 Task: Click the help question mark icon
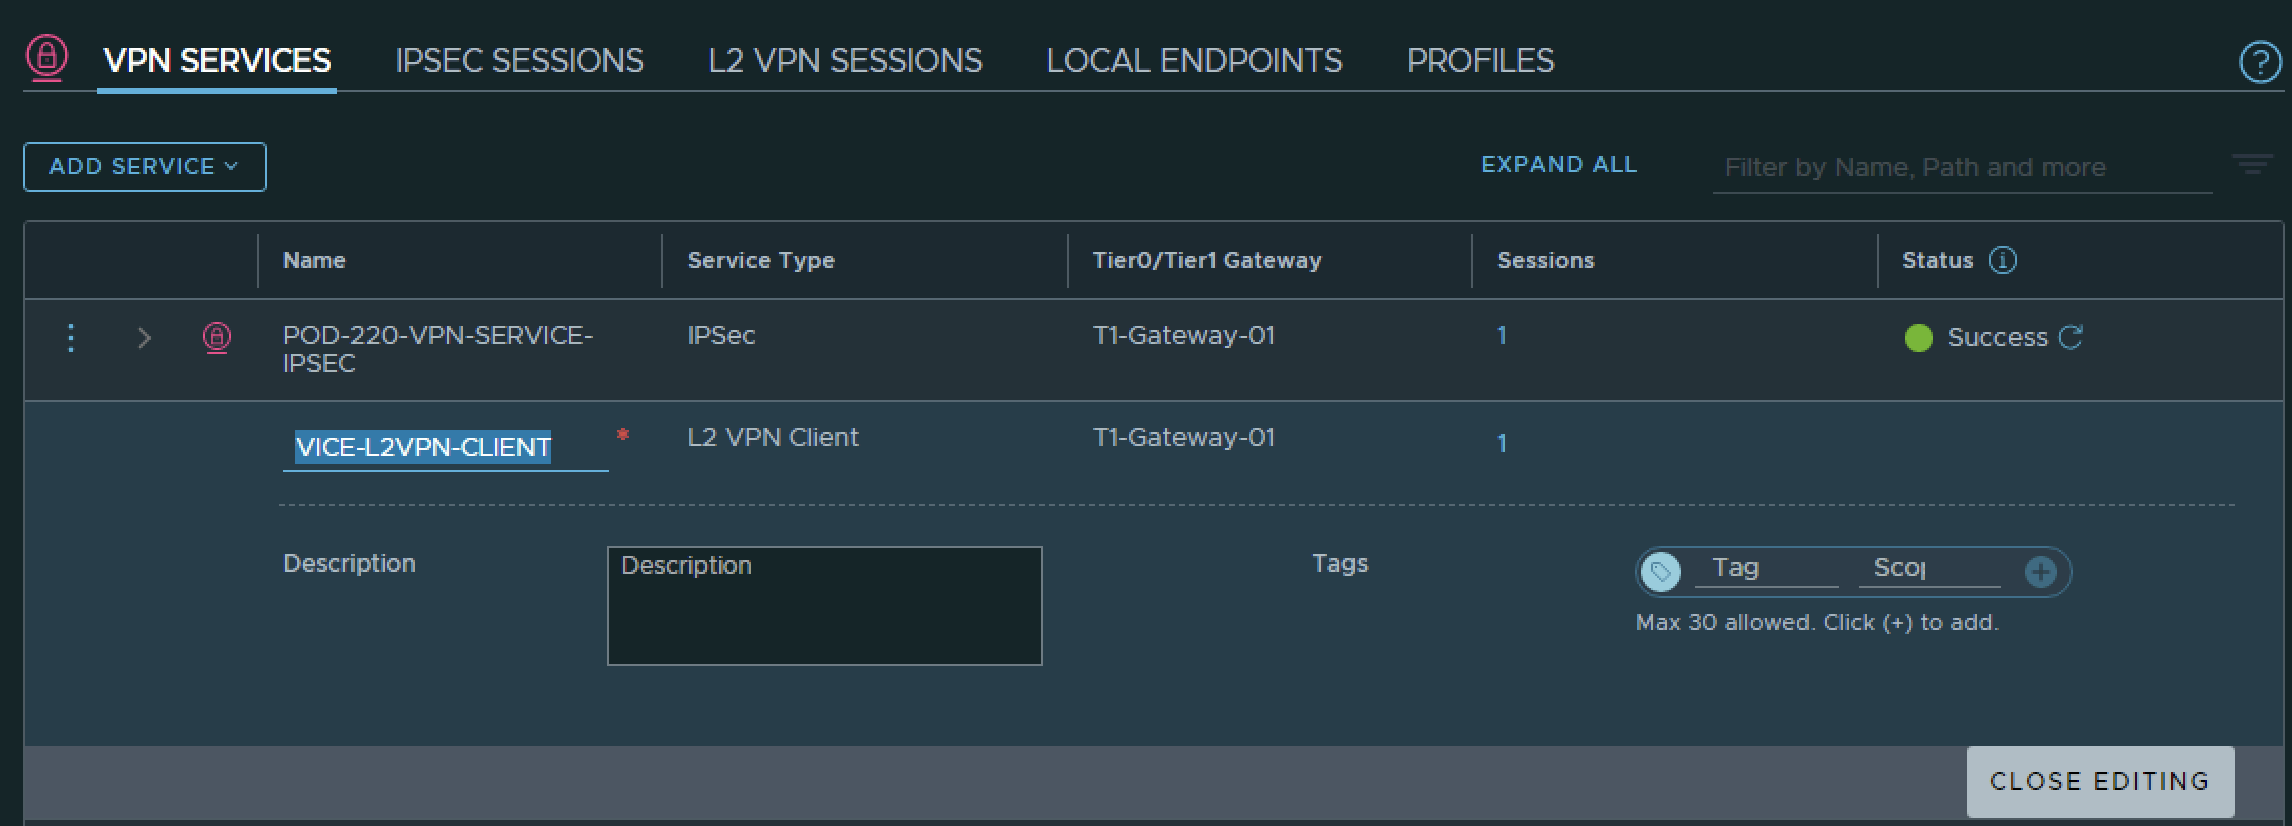click(x=2259, y=62)
